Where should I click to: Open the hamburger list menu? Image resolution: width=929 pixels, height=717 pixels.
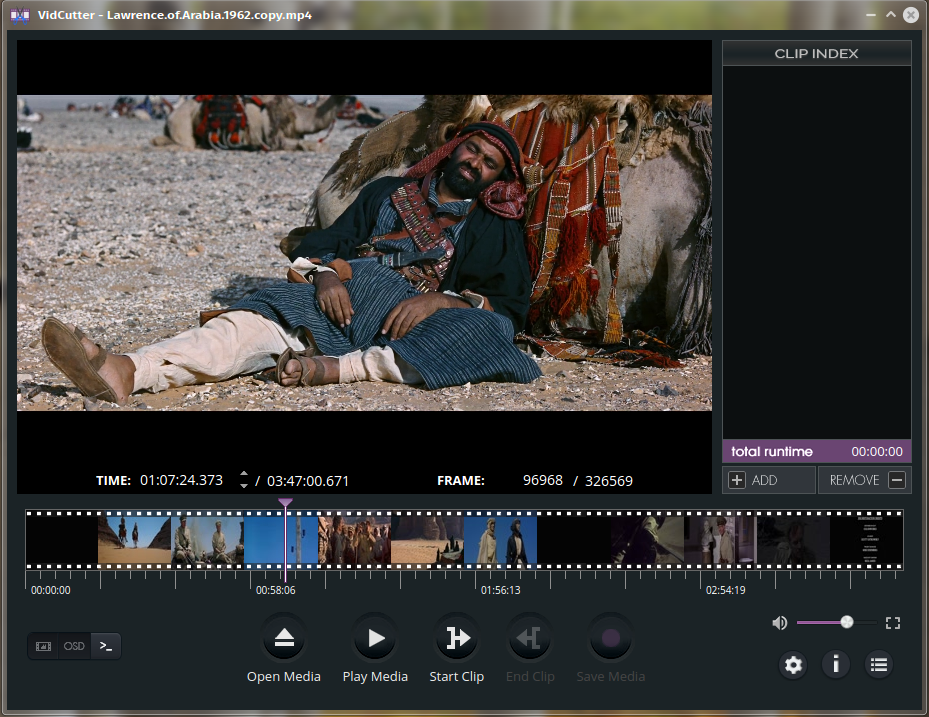[879, 665]
